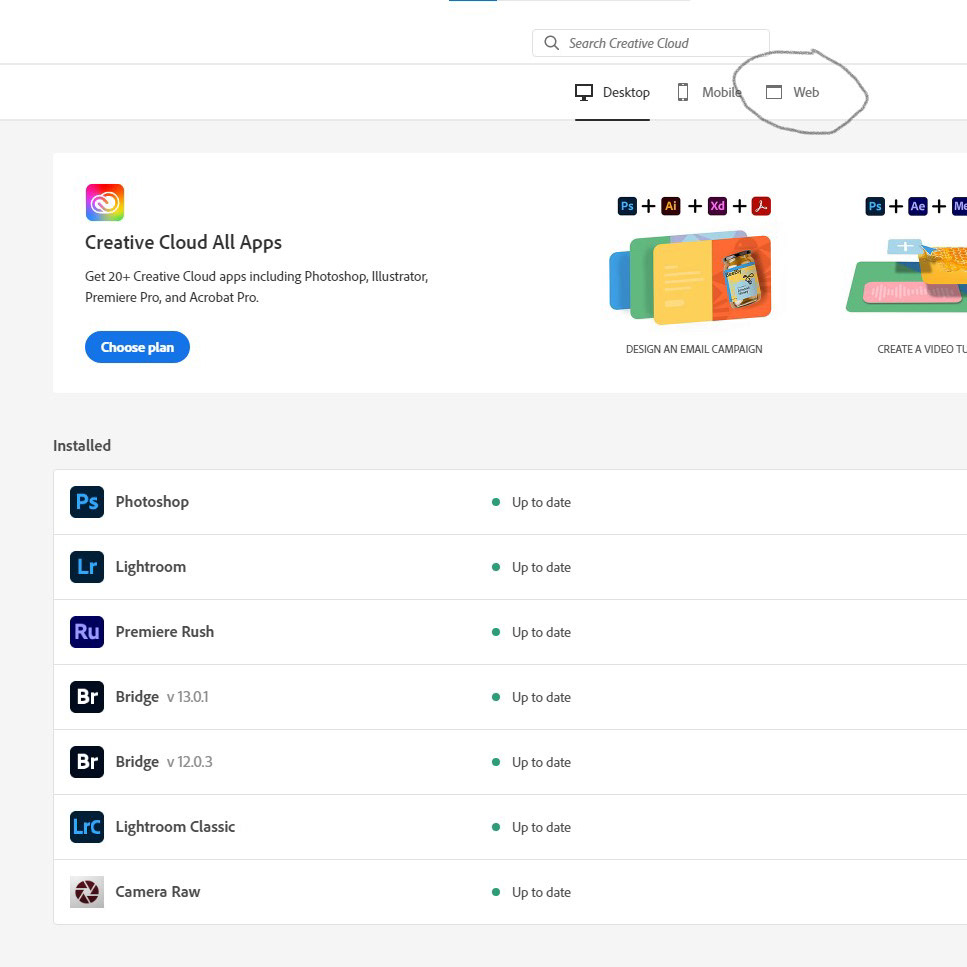Click the Creative Cloud rainbow logo
This screenshot has width=967, height=967.
tap(105, 202)
